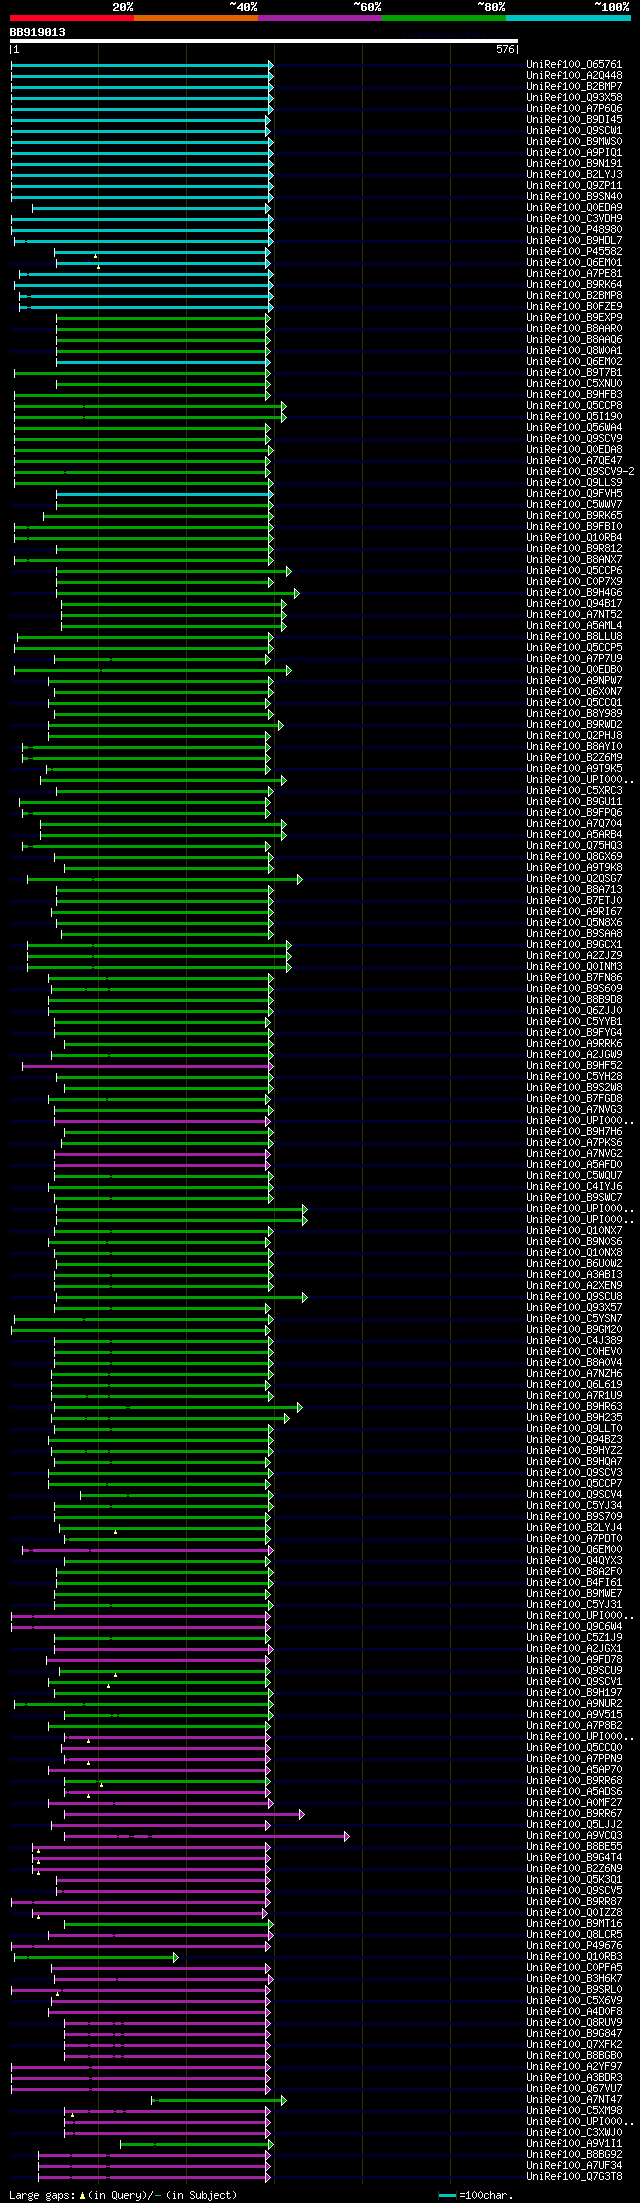The height and width of the screenshot is (2203, 640).
Task: Select alignment label UniRef100_Q2QSG7
Action: click(x=574, y=878)
